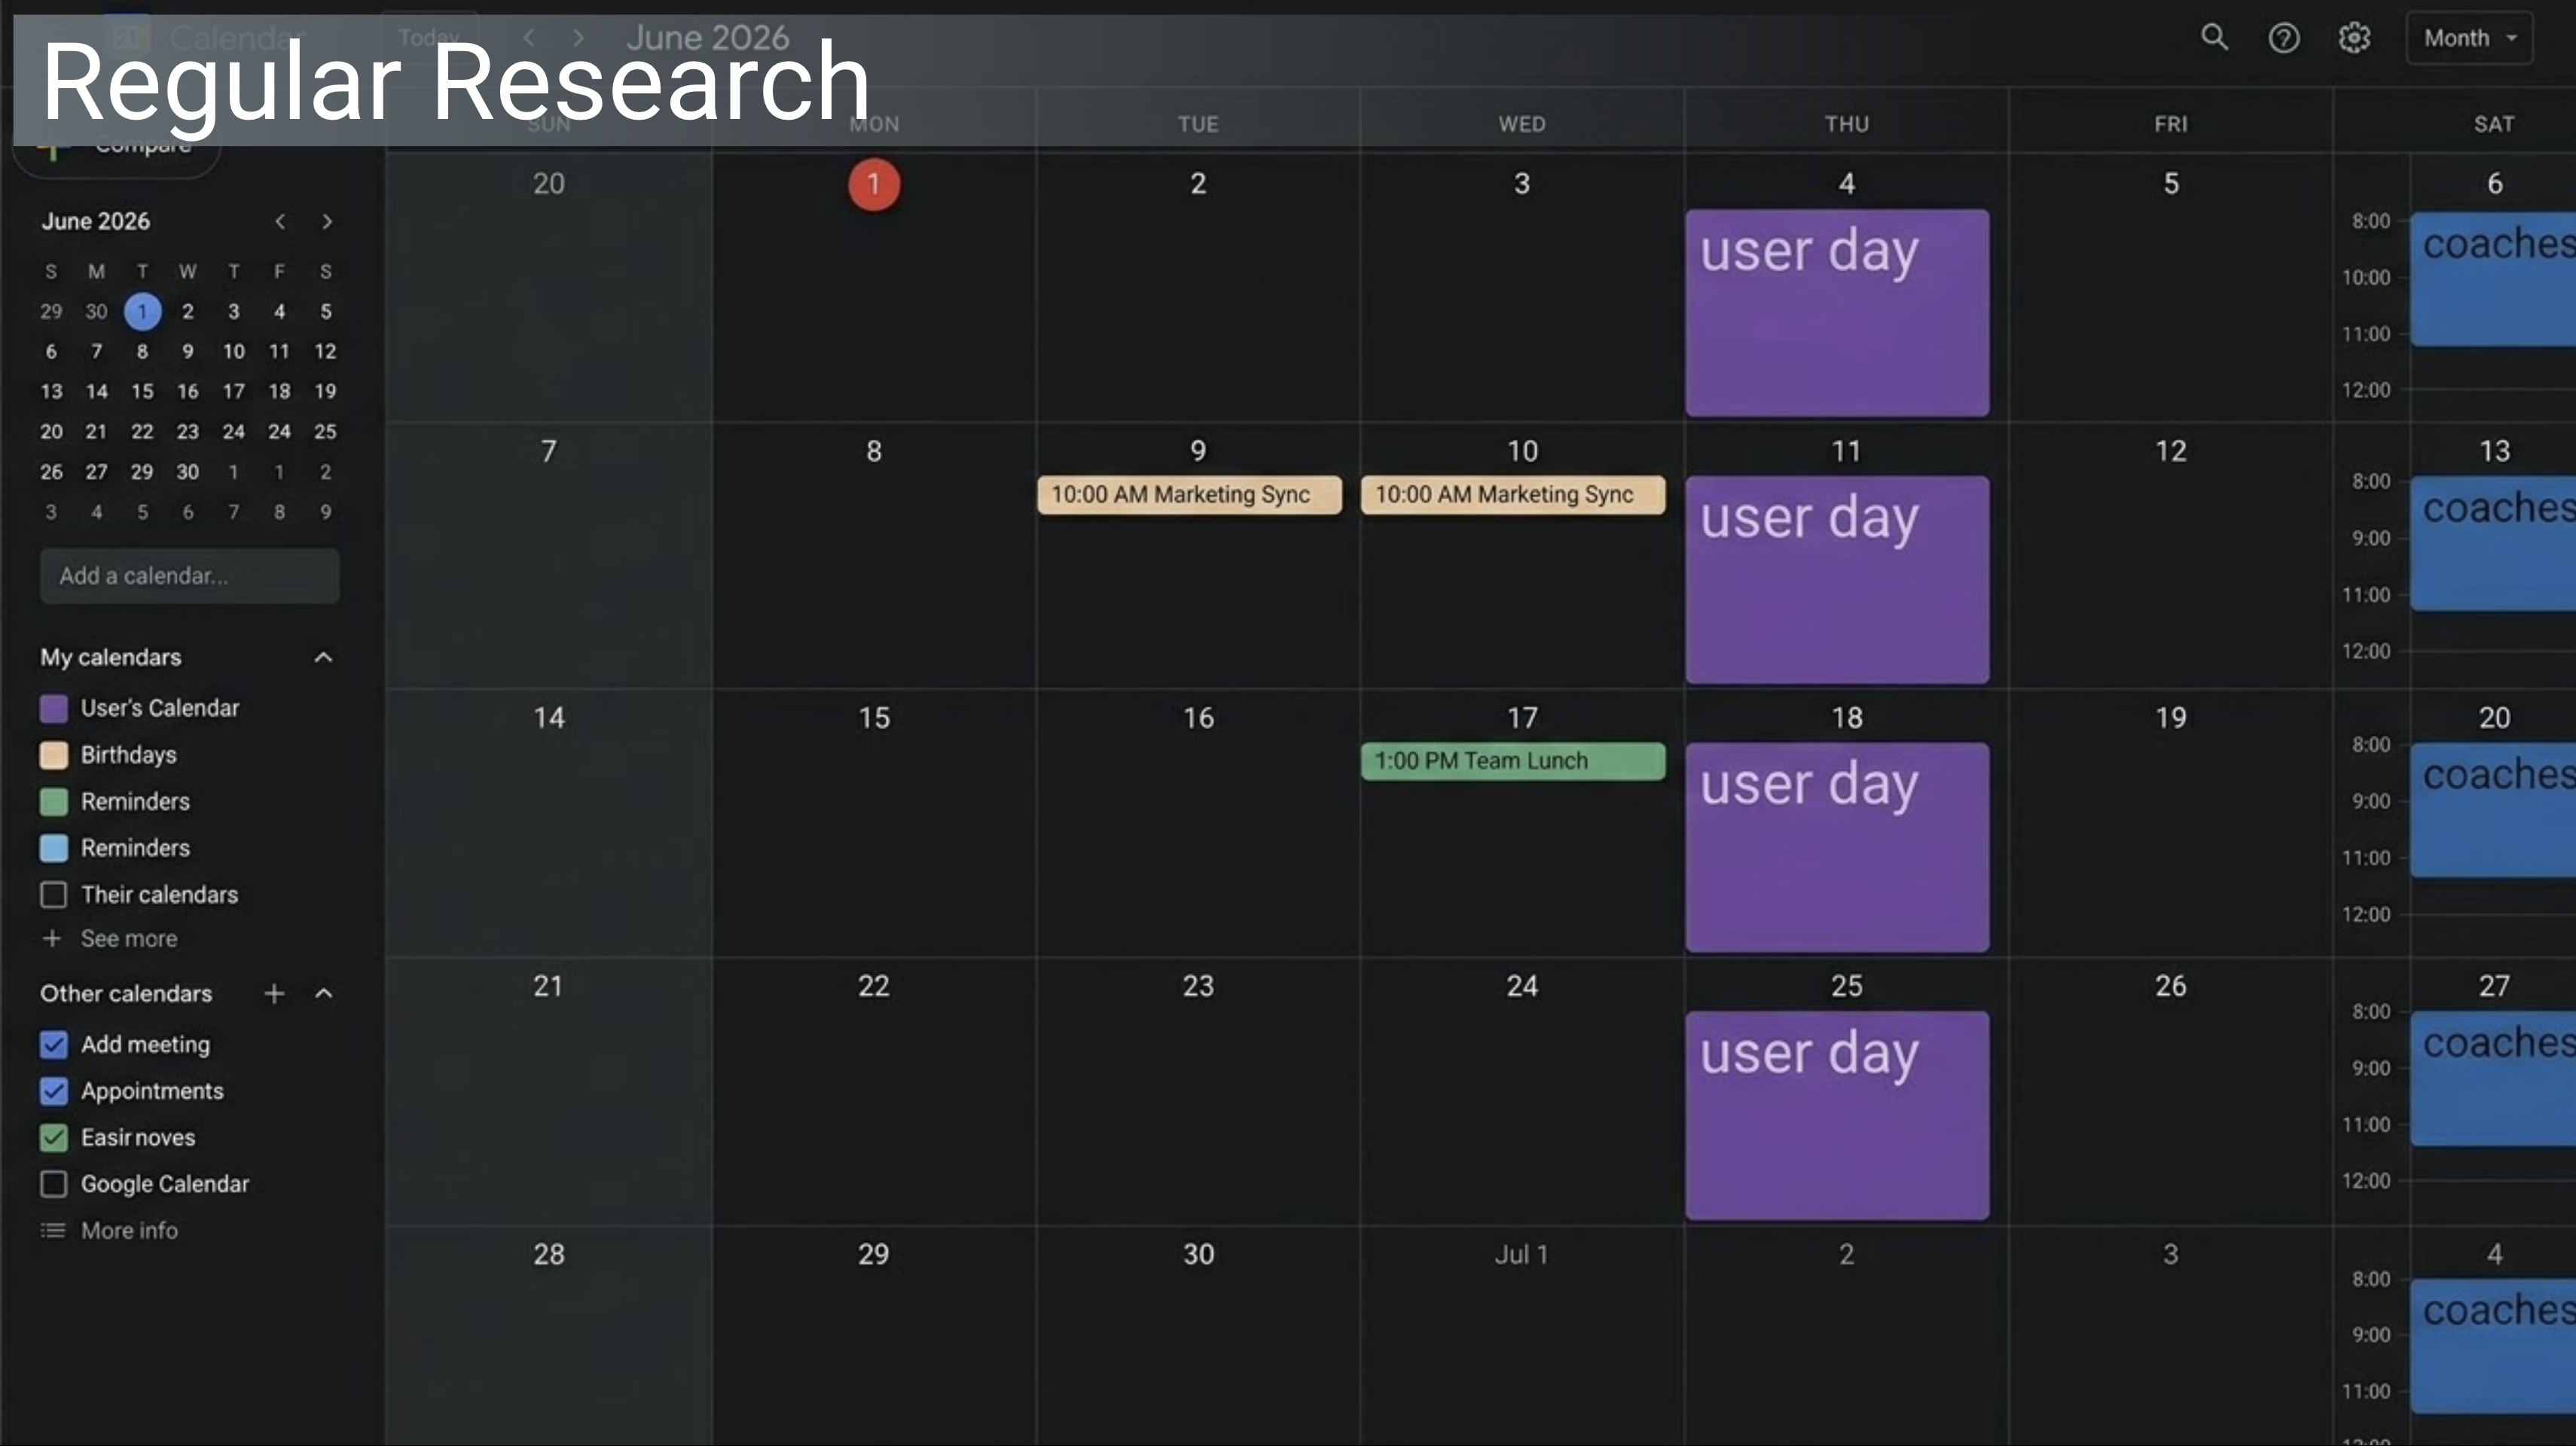Image resolution: width=2576 pixels, height=1446 pixels.
Task: Uncheck the Add meeting calendar
Action: (54, 1044)
